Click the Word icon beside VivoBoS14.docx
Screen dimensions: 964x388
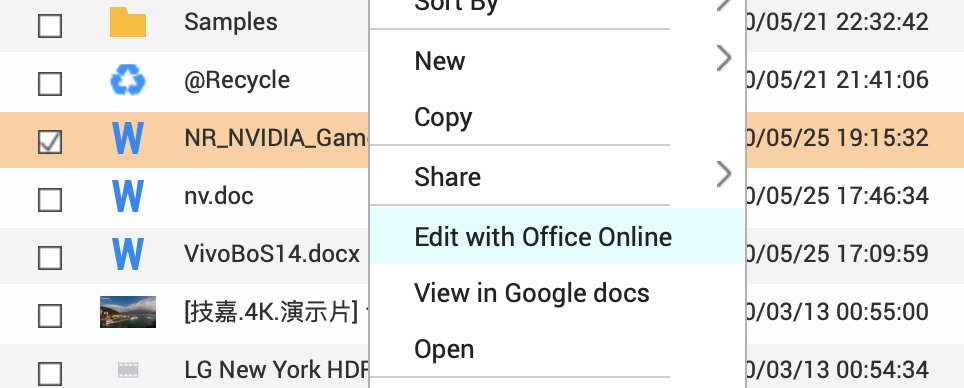[x=128, y=254]
